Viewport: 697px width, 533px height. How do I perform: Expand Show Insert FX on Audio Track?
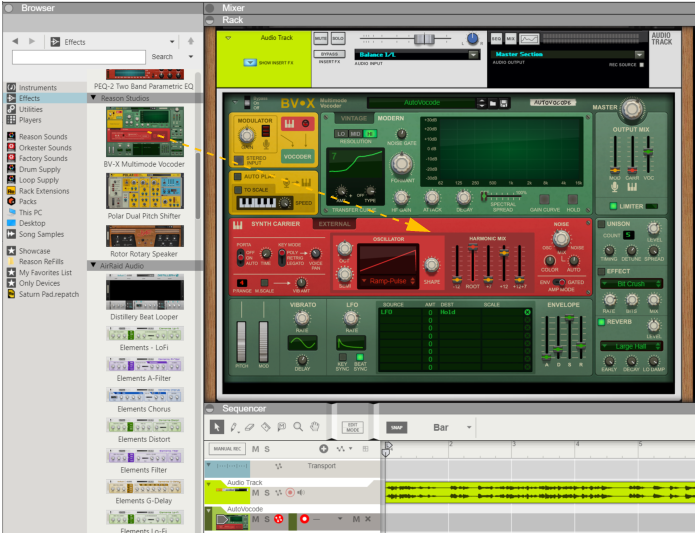click(x=250, y=63)
